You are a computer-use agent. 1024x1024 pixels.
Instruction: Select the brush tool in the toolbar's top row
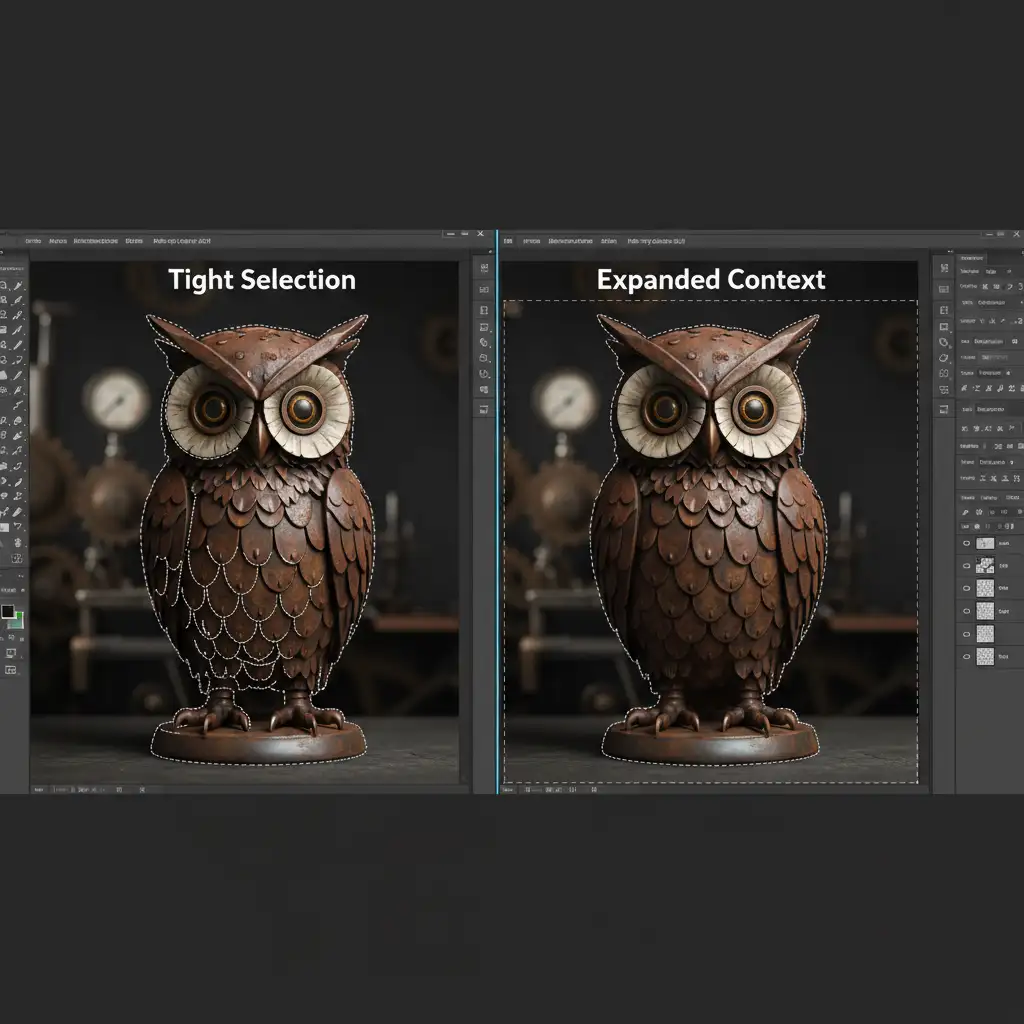19,286
